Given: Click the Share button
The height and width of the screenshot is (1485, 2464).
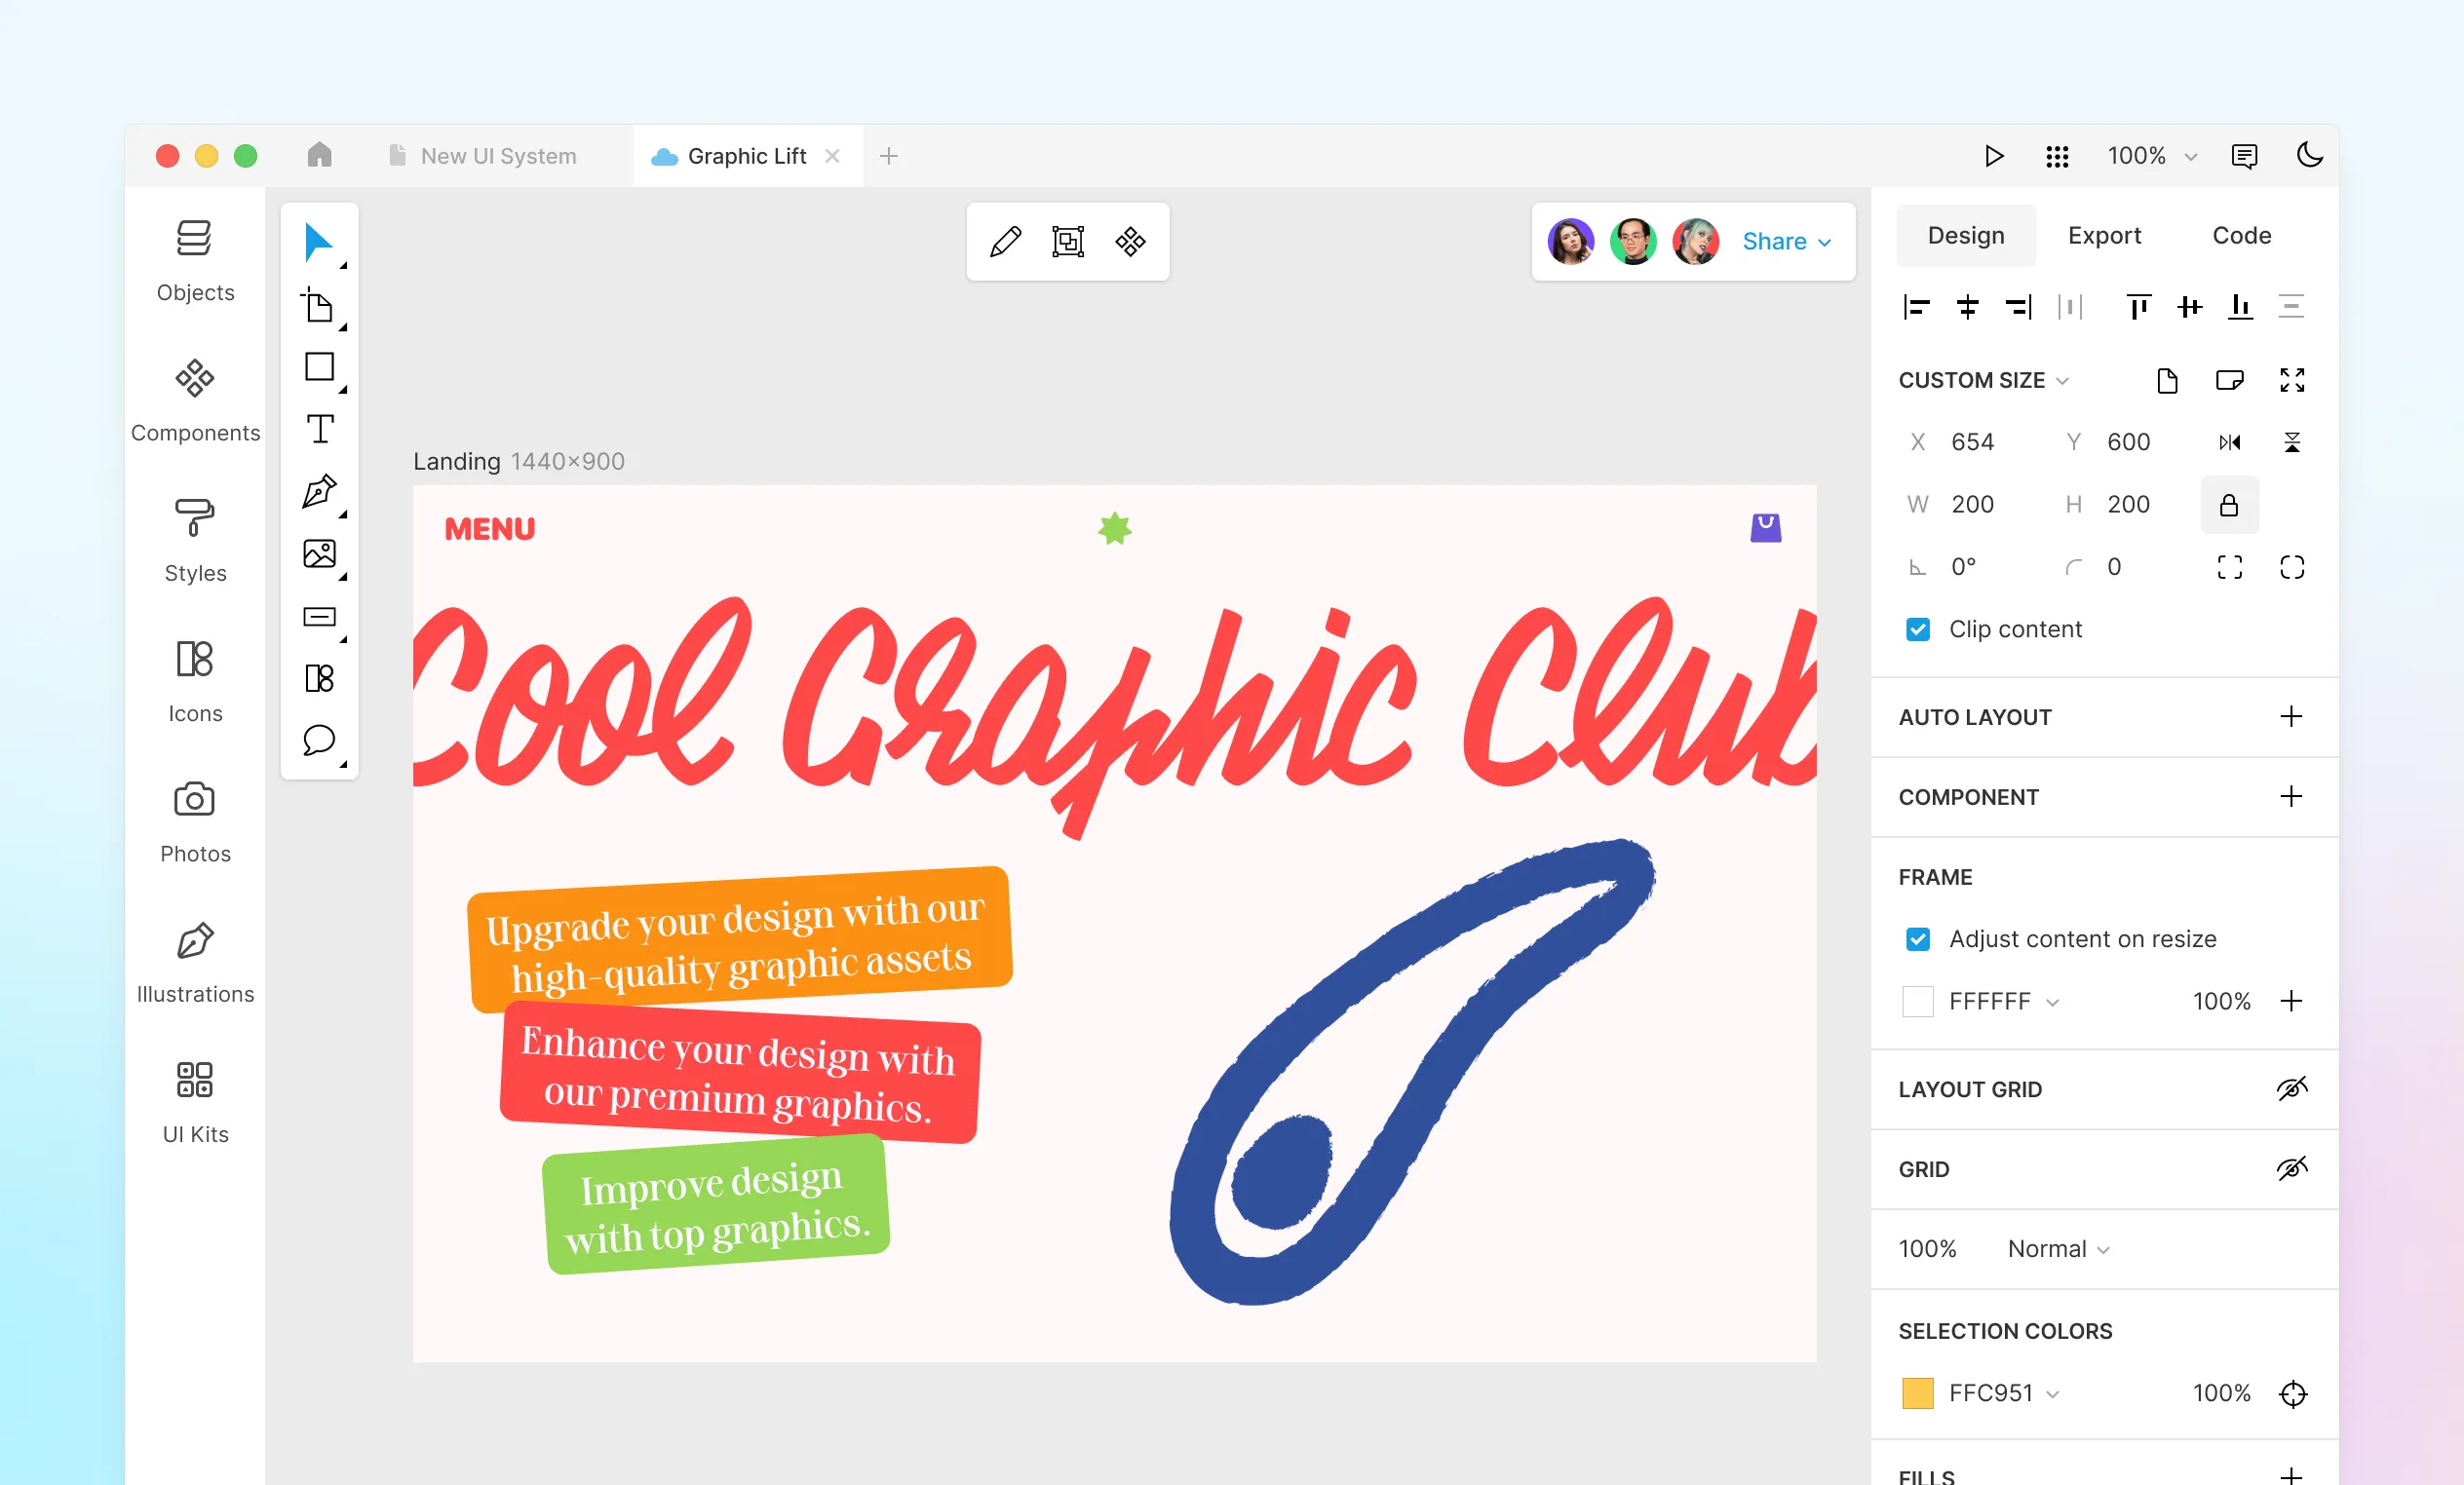Looking at the screenshot, I should coord(1785,241).
